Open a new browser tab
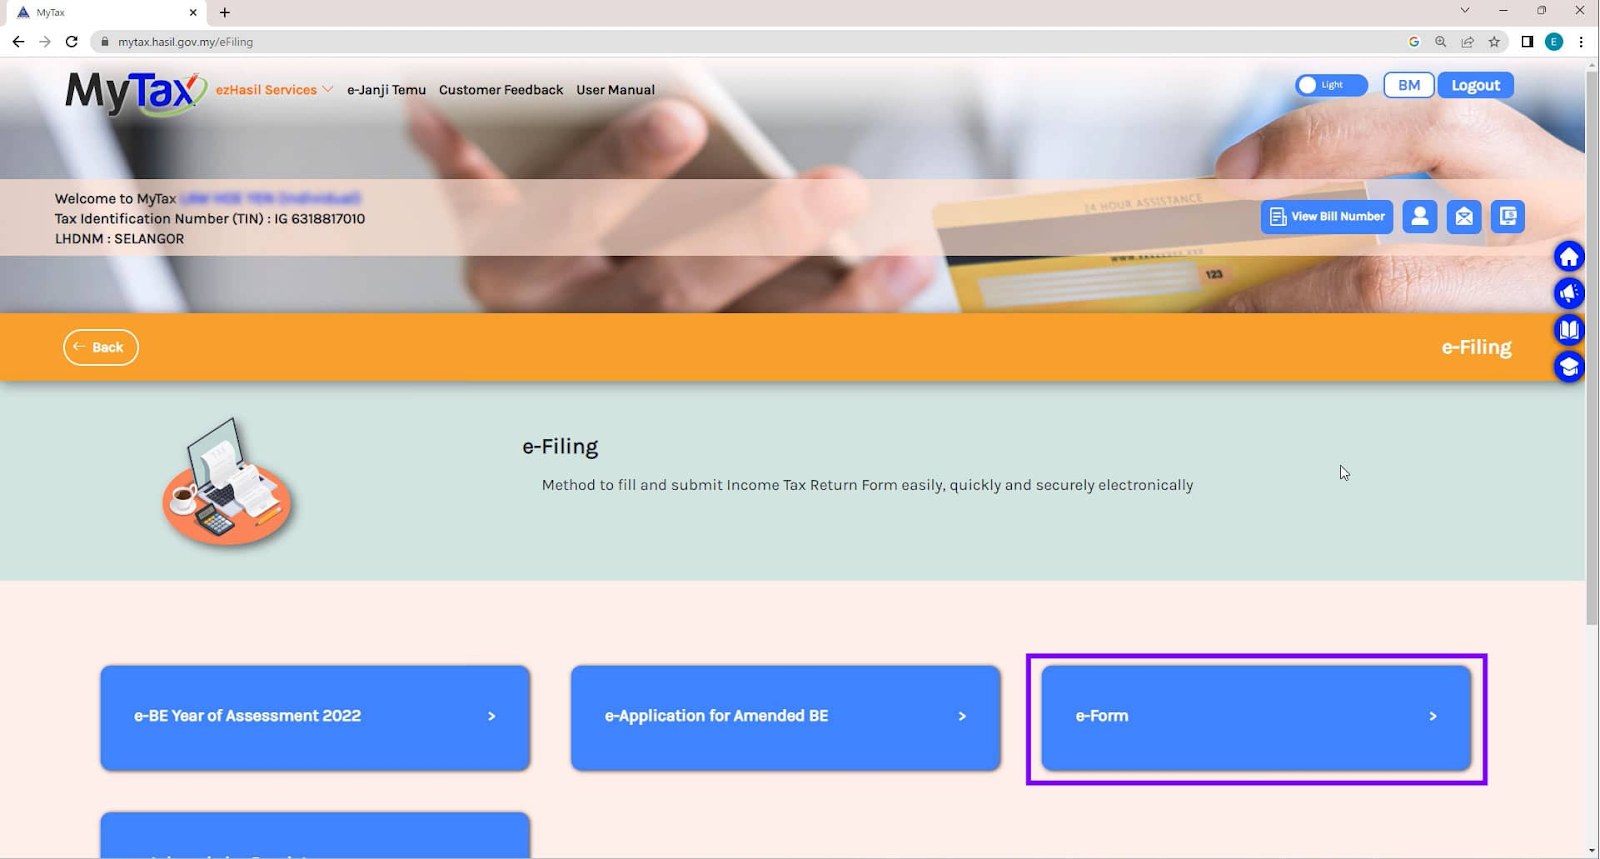1600x859 pixels. click(x=225, y=13)
